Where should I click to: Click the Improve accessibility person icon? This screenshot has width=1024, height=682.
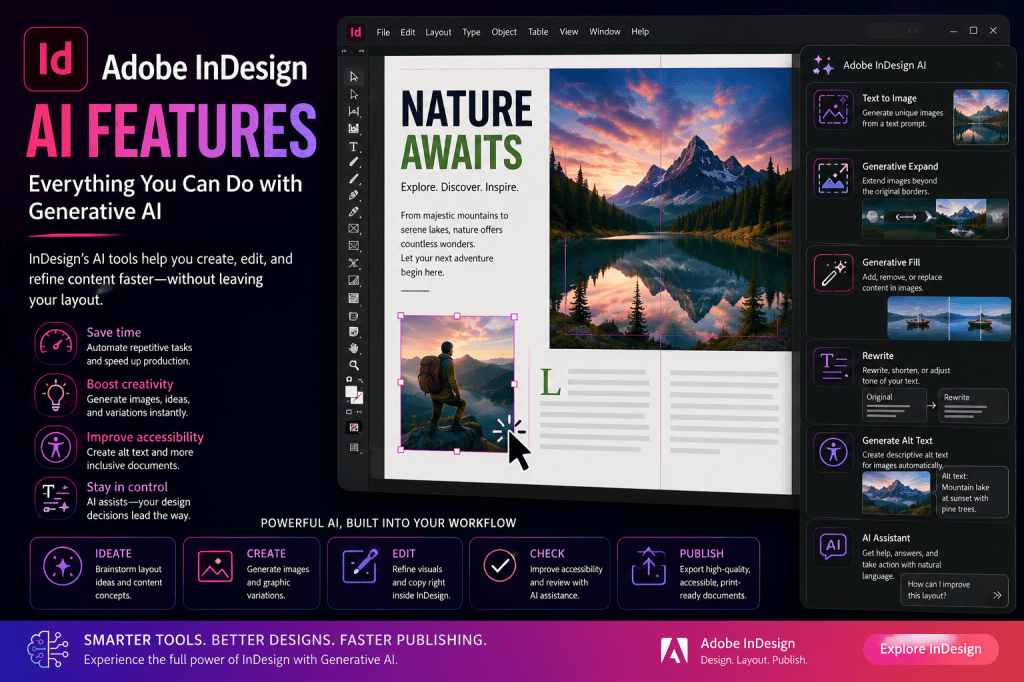point(56,447)
